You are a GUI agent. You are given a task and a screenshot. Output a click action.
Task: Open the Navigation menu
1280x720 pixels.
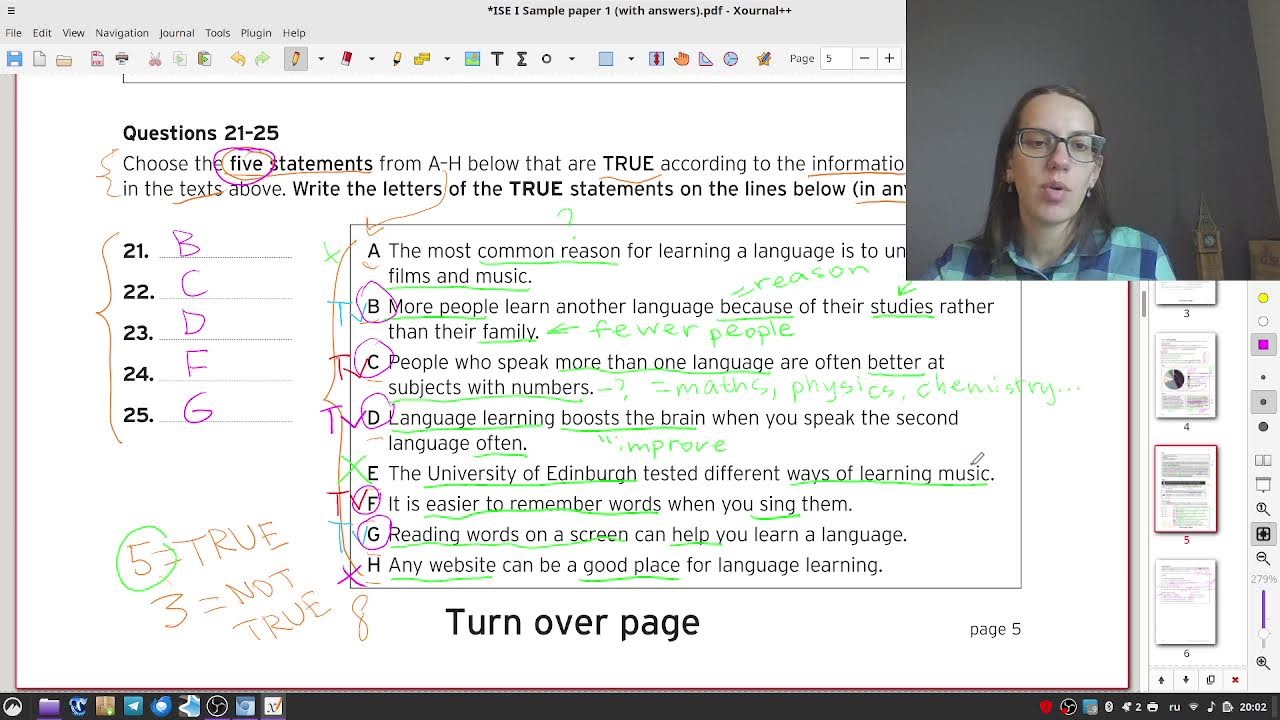pyautogui.click(x=122, y=33)
